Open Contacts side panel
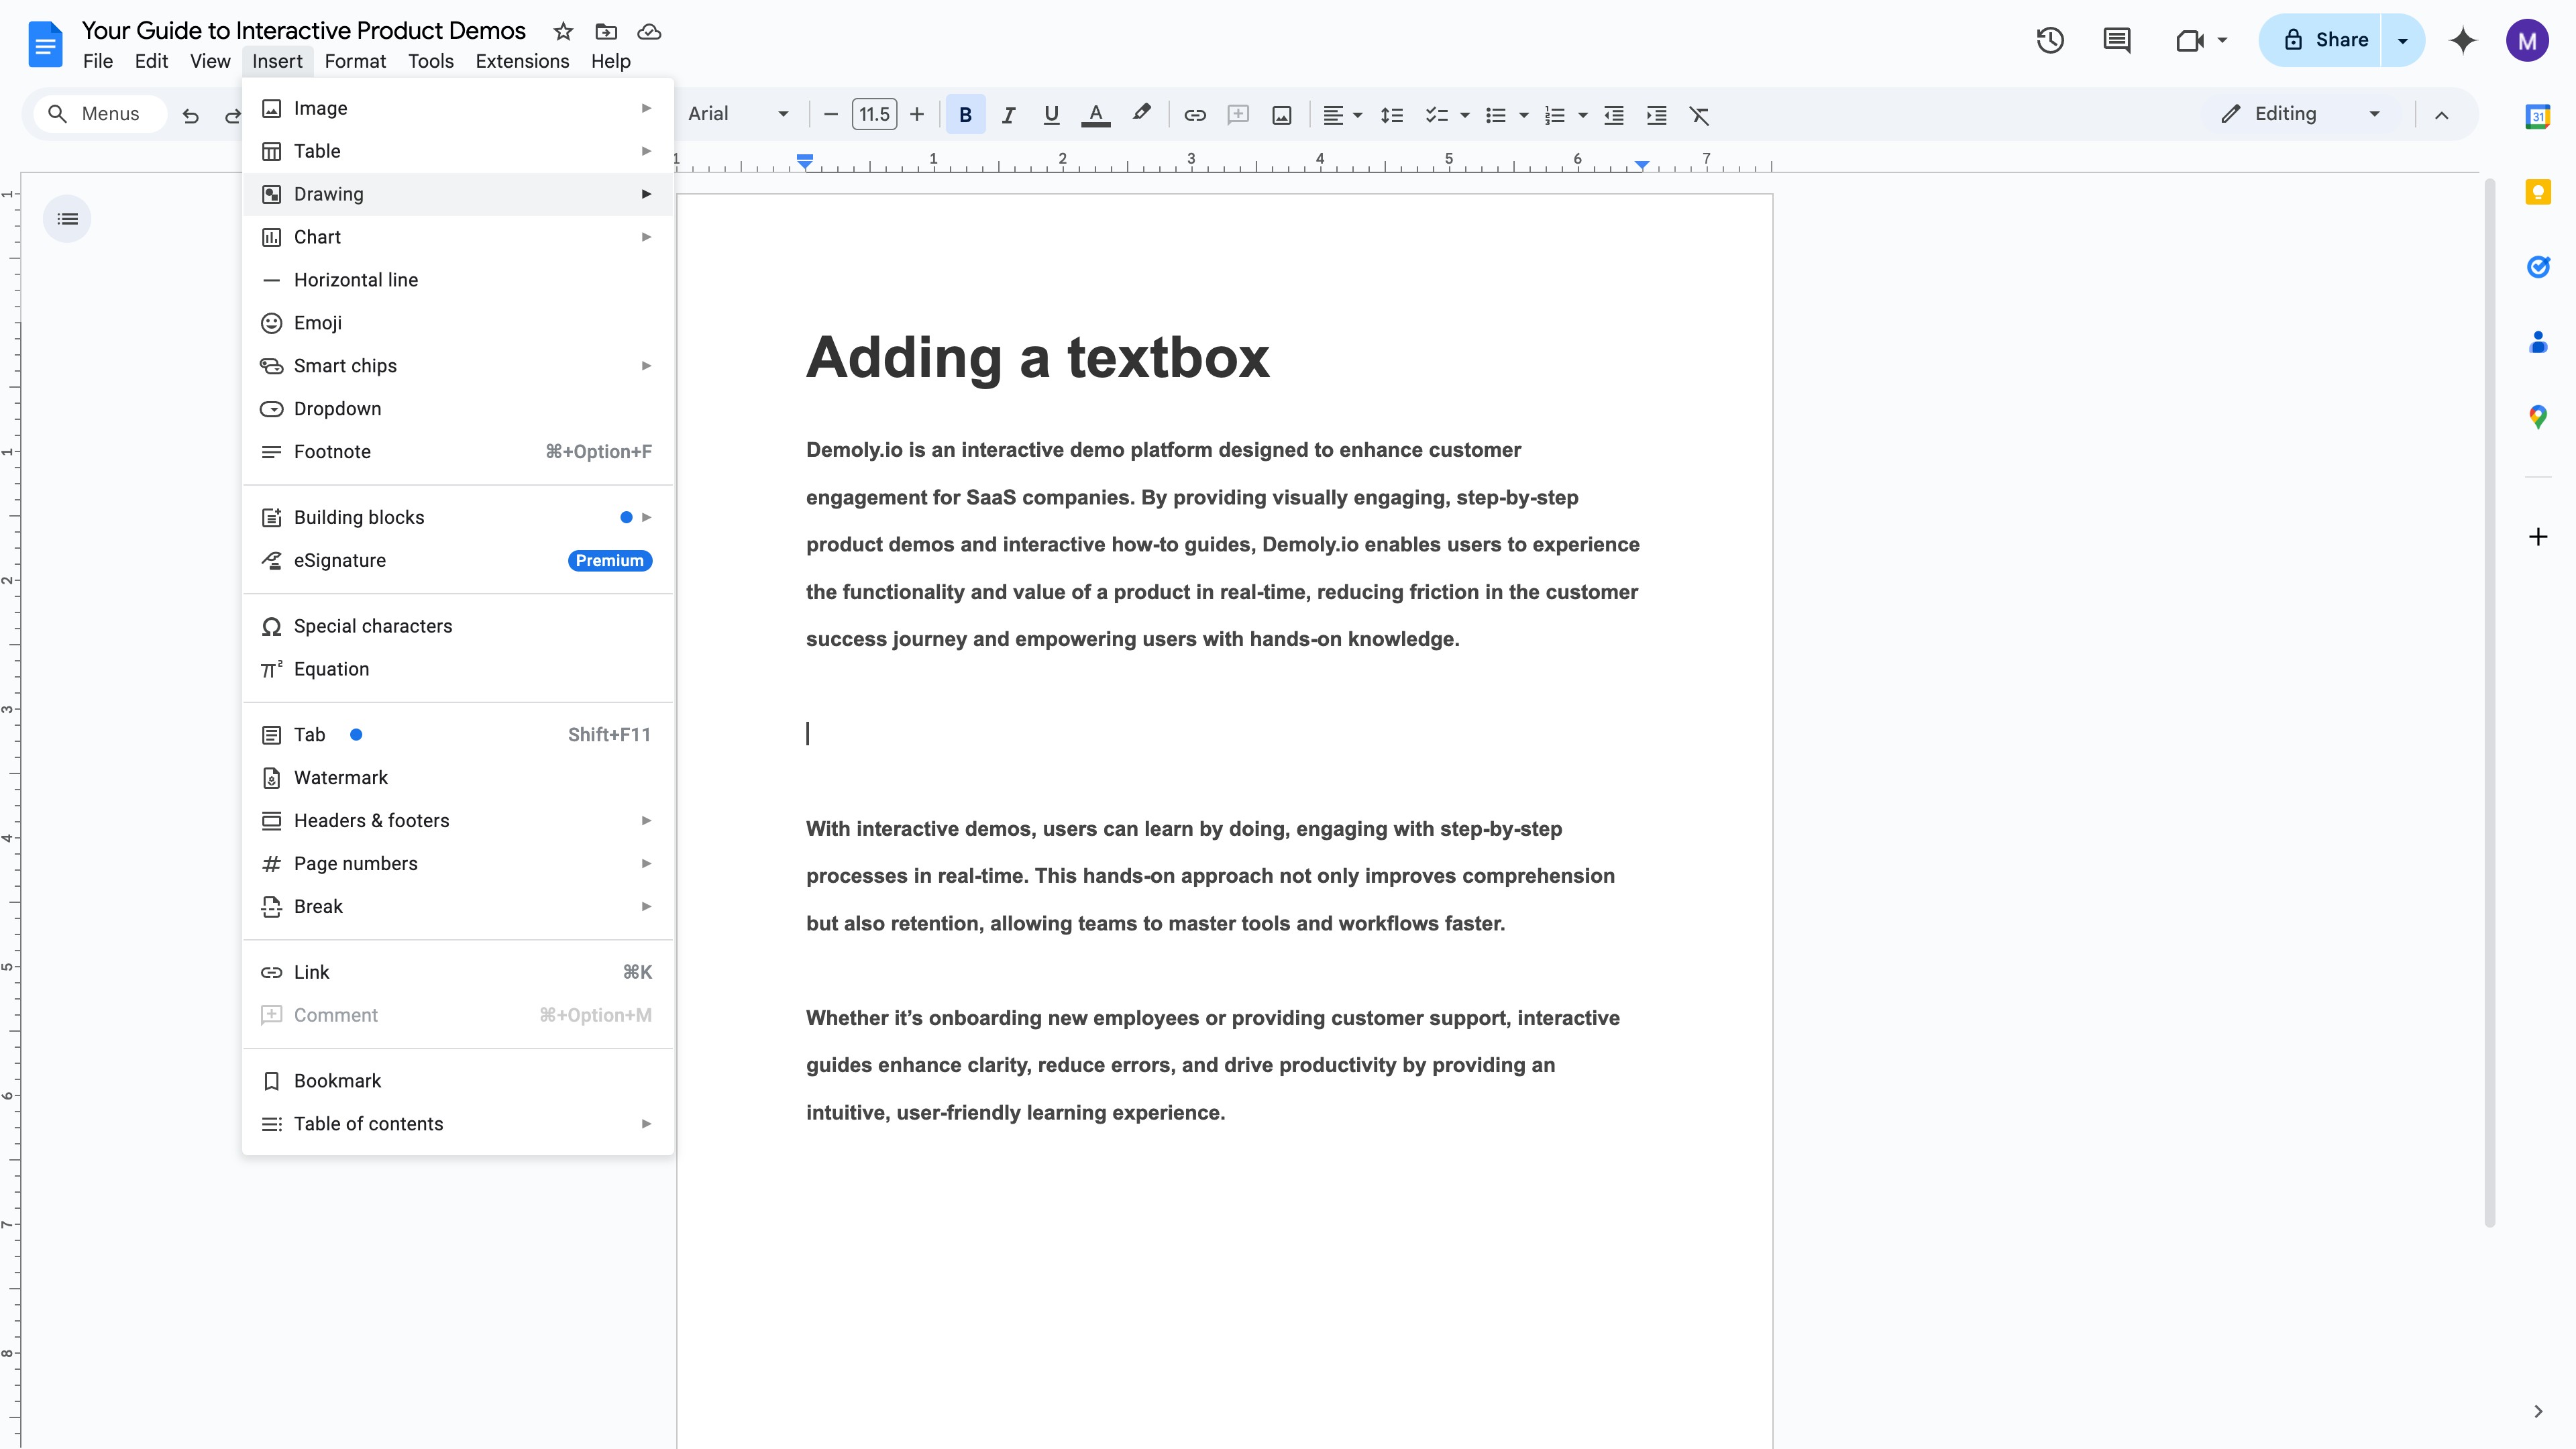 2537,342
